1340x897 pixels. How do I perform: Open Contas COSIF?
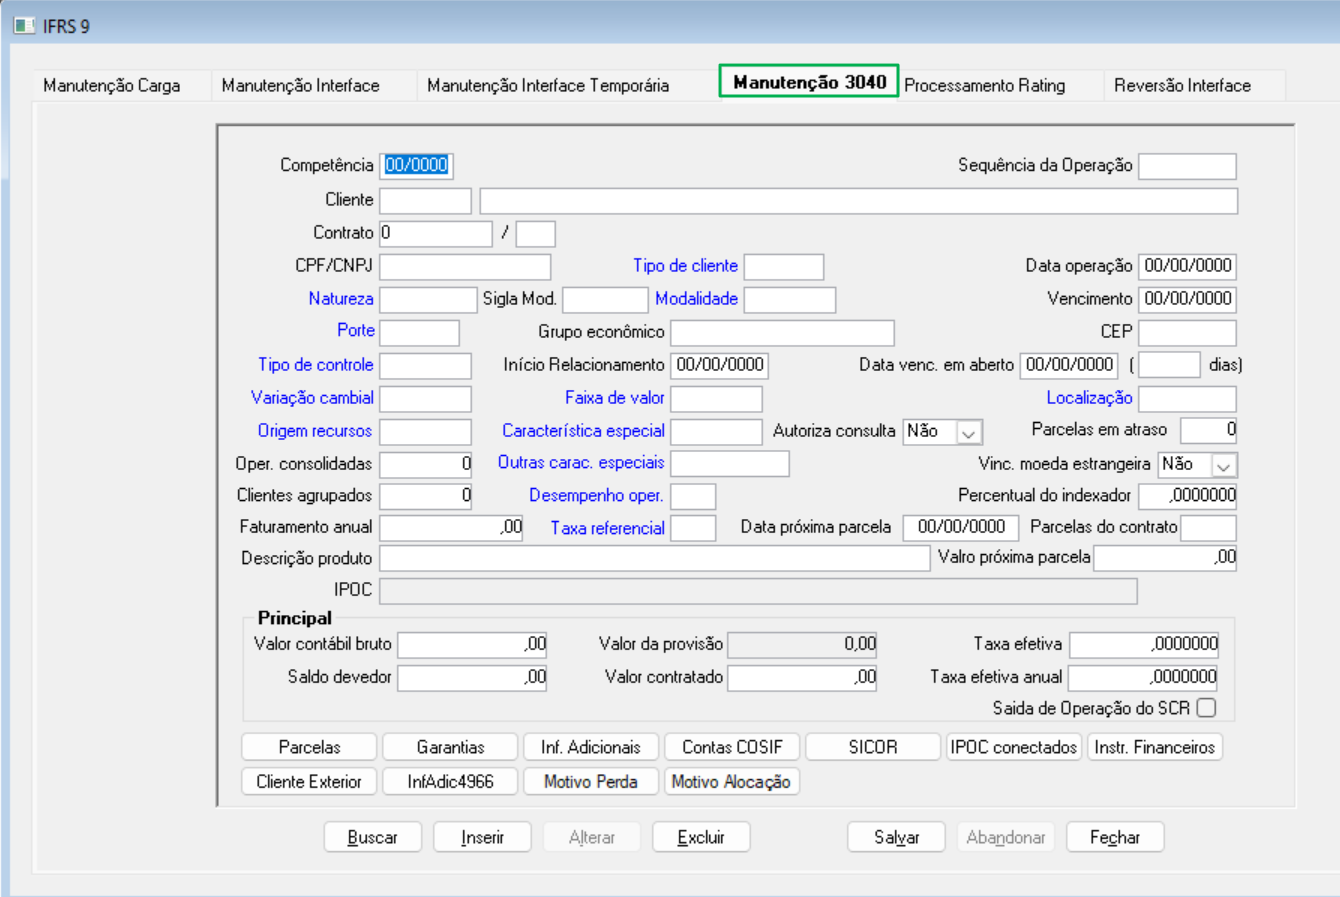732,747
